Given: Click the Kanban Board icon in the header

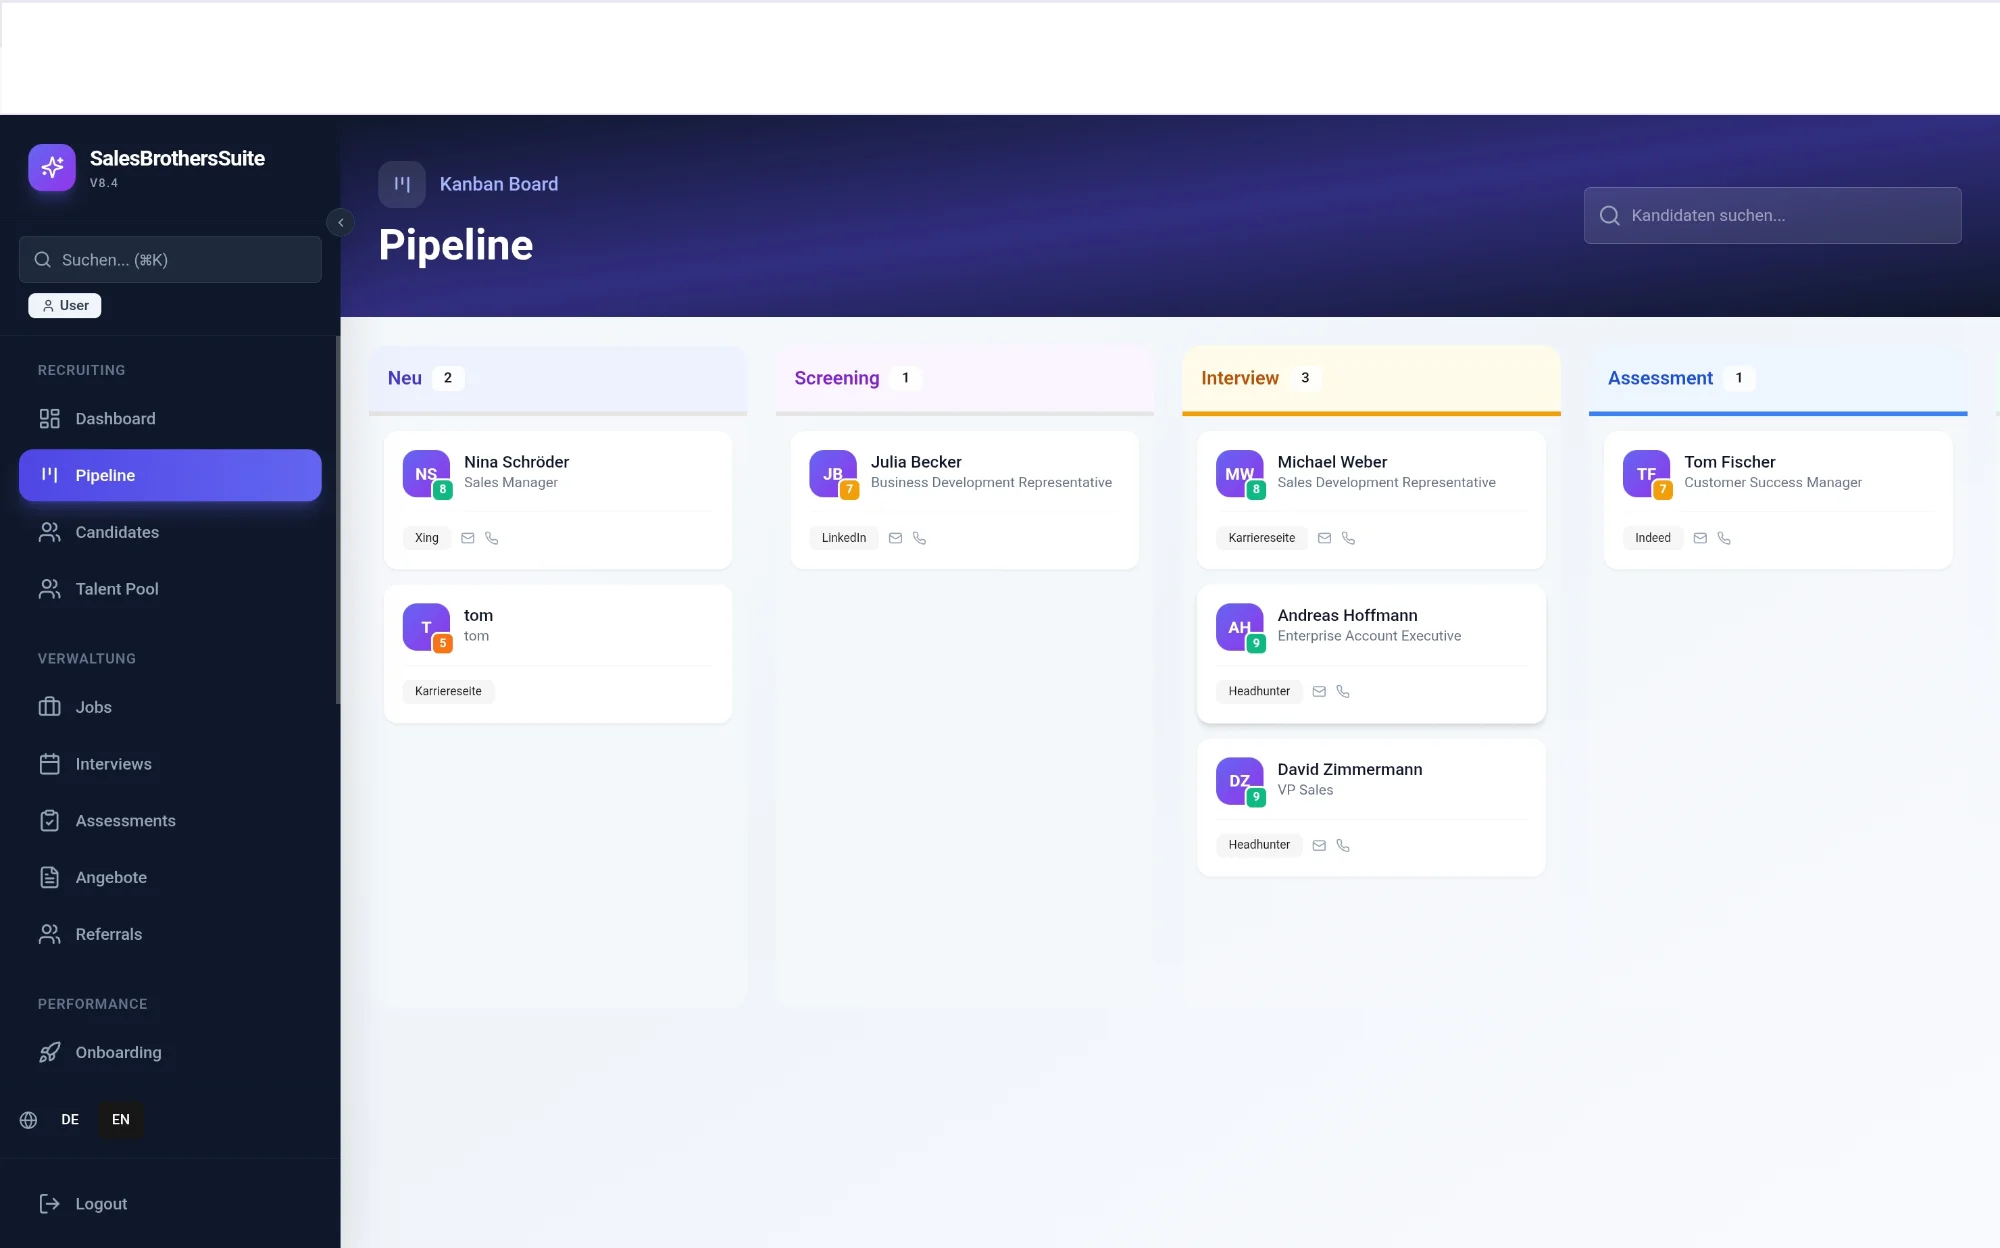Looking at the screenshot, I should click(402, 184).
